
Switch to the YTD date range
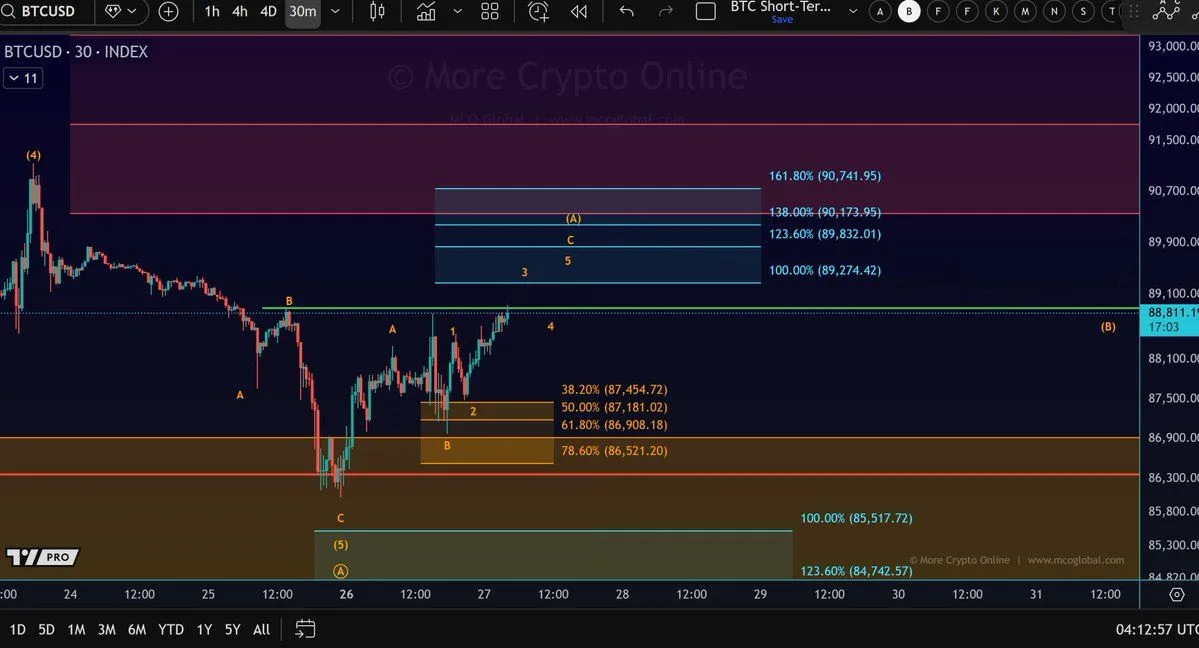coord(171,629)
